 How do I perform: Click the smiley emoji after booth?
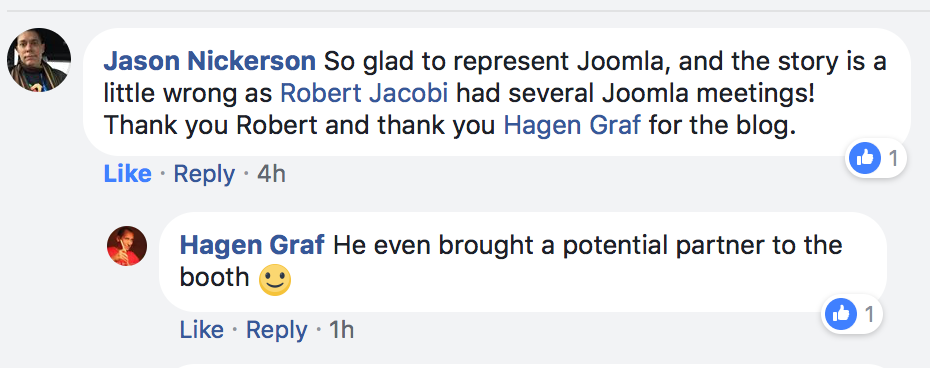[275, 279]
